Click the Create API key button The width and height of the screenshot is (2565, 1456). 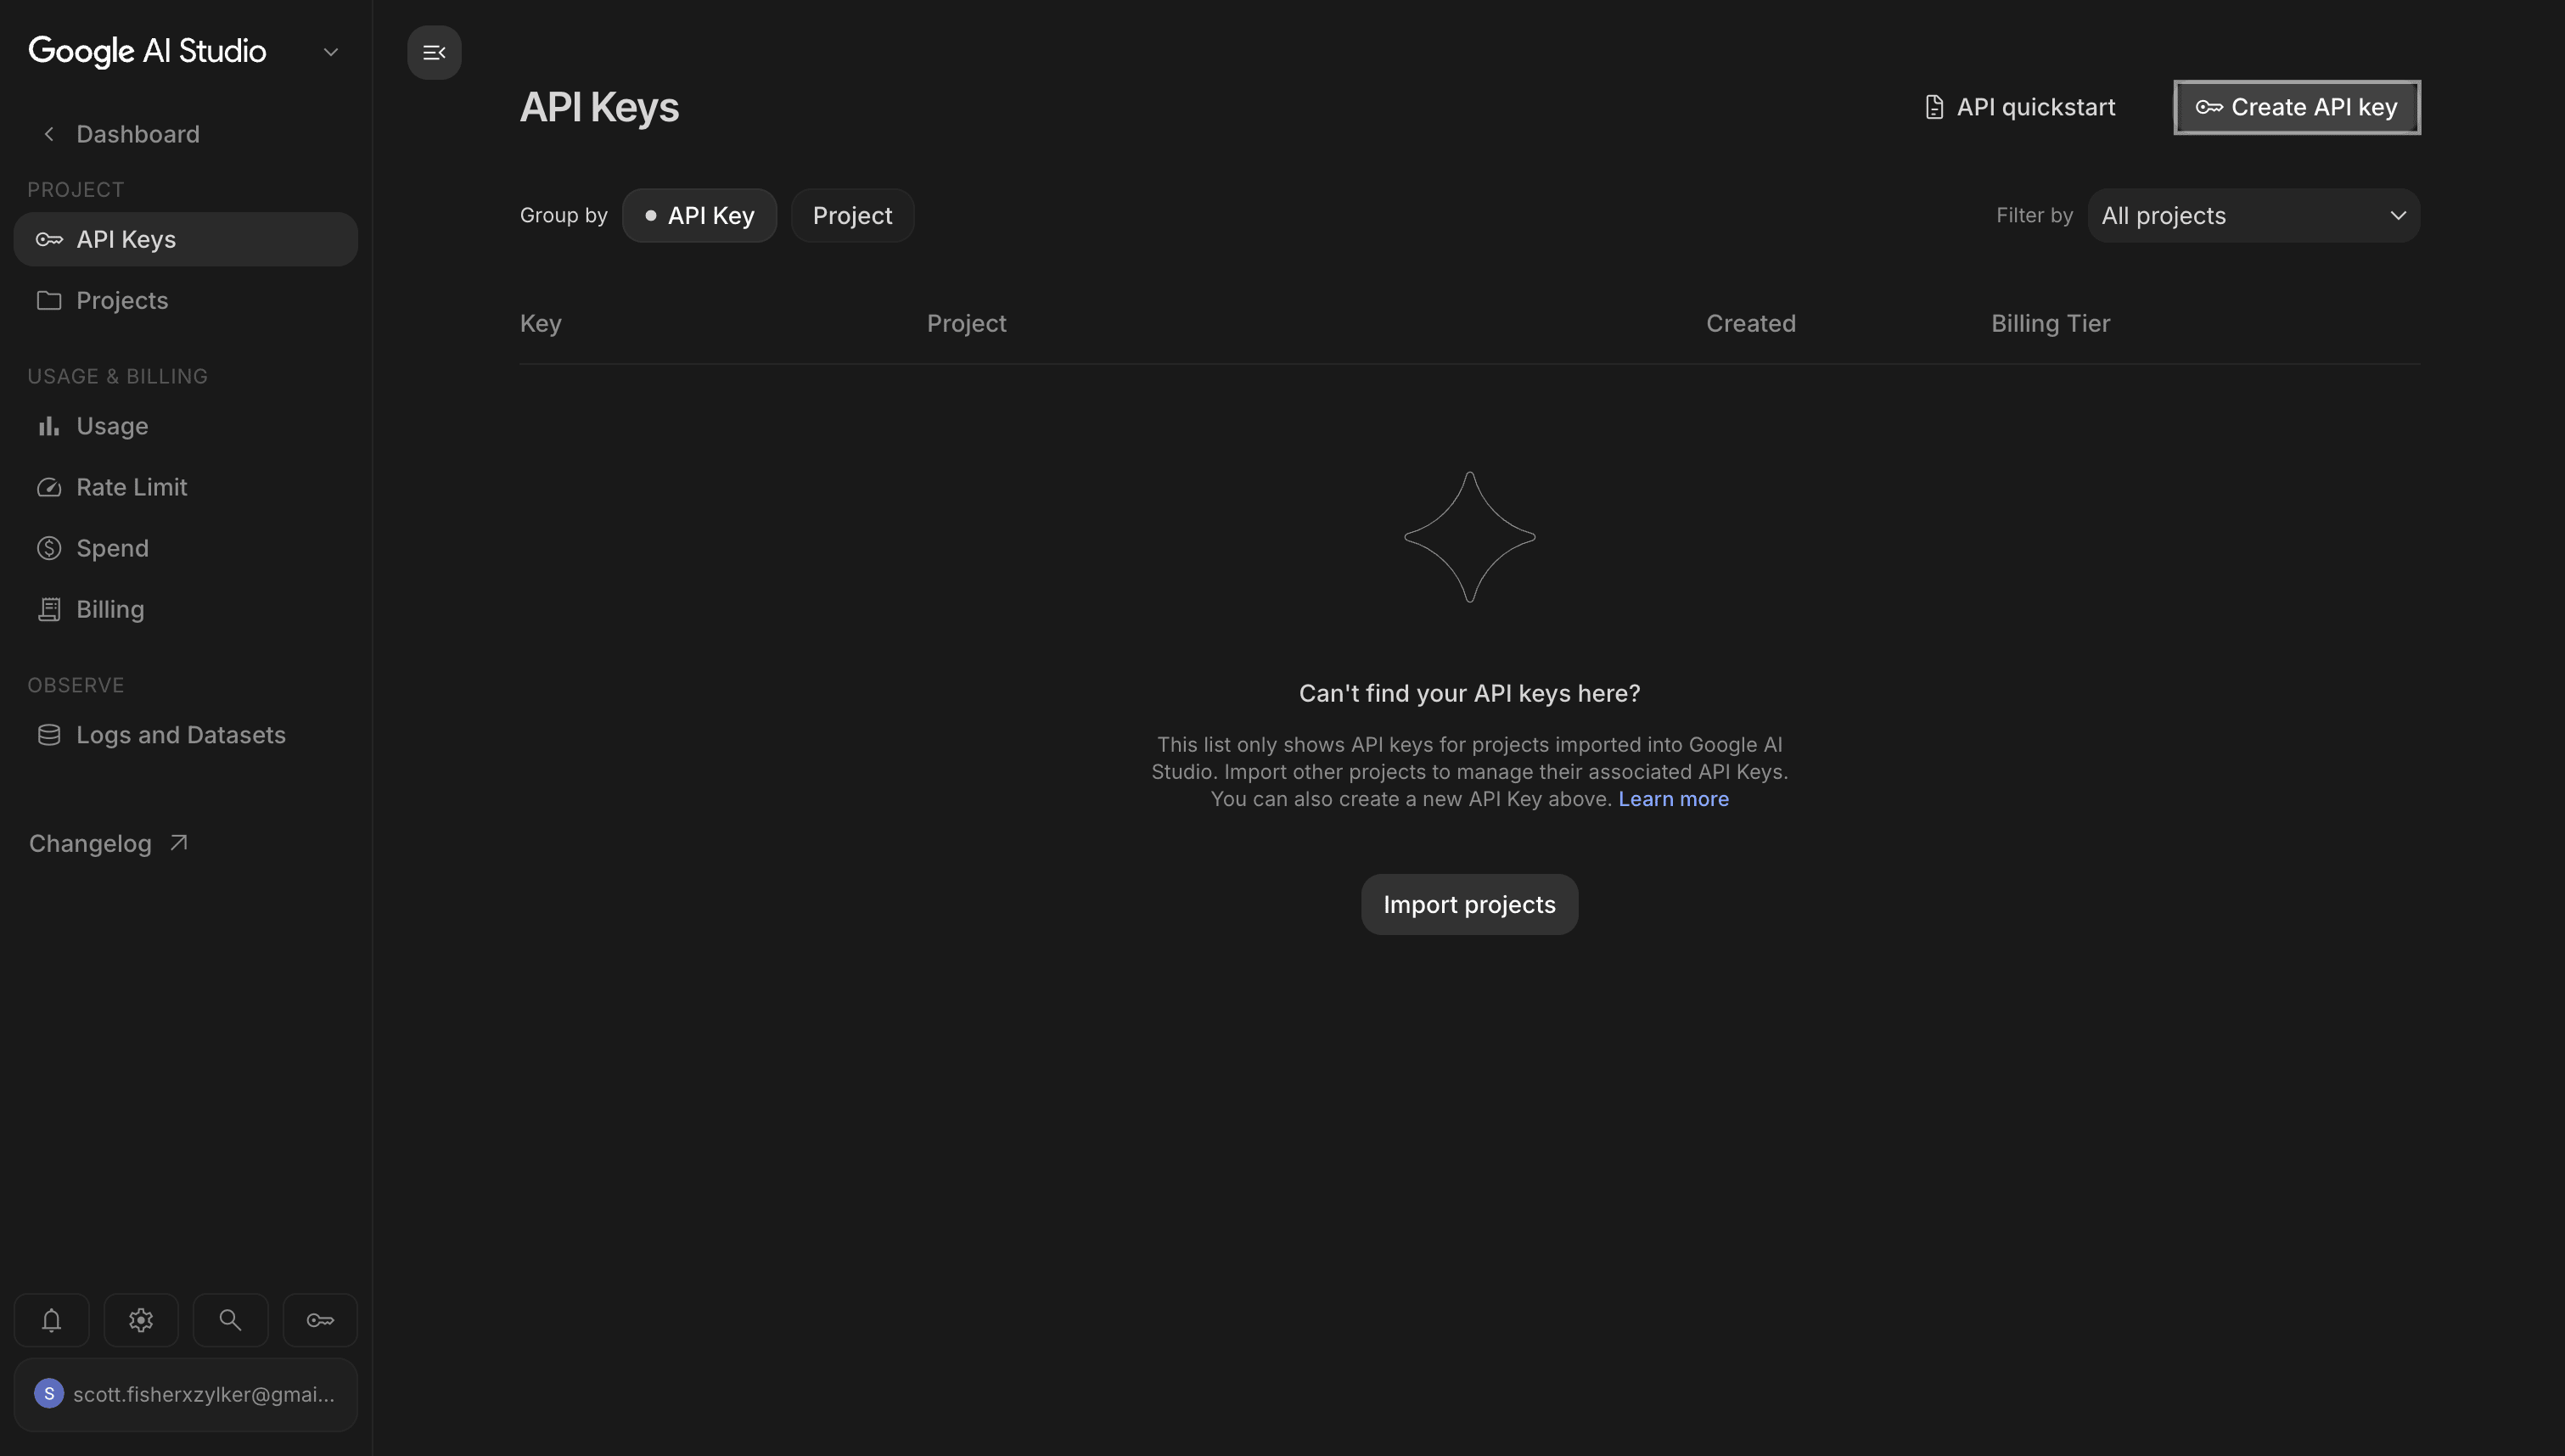2297,107
